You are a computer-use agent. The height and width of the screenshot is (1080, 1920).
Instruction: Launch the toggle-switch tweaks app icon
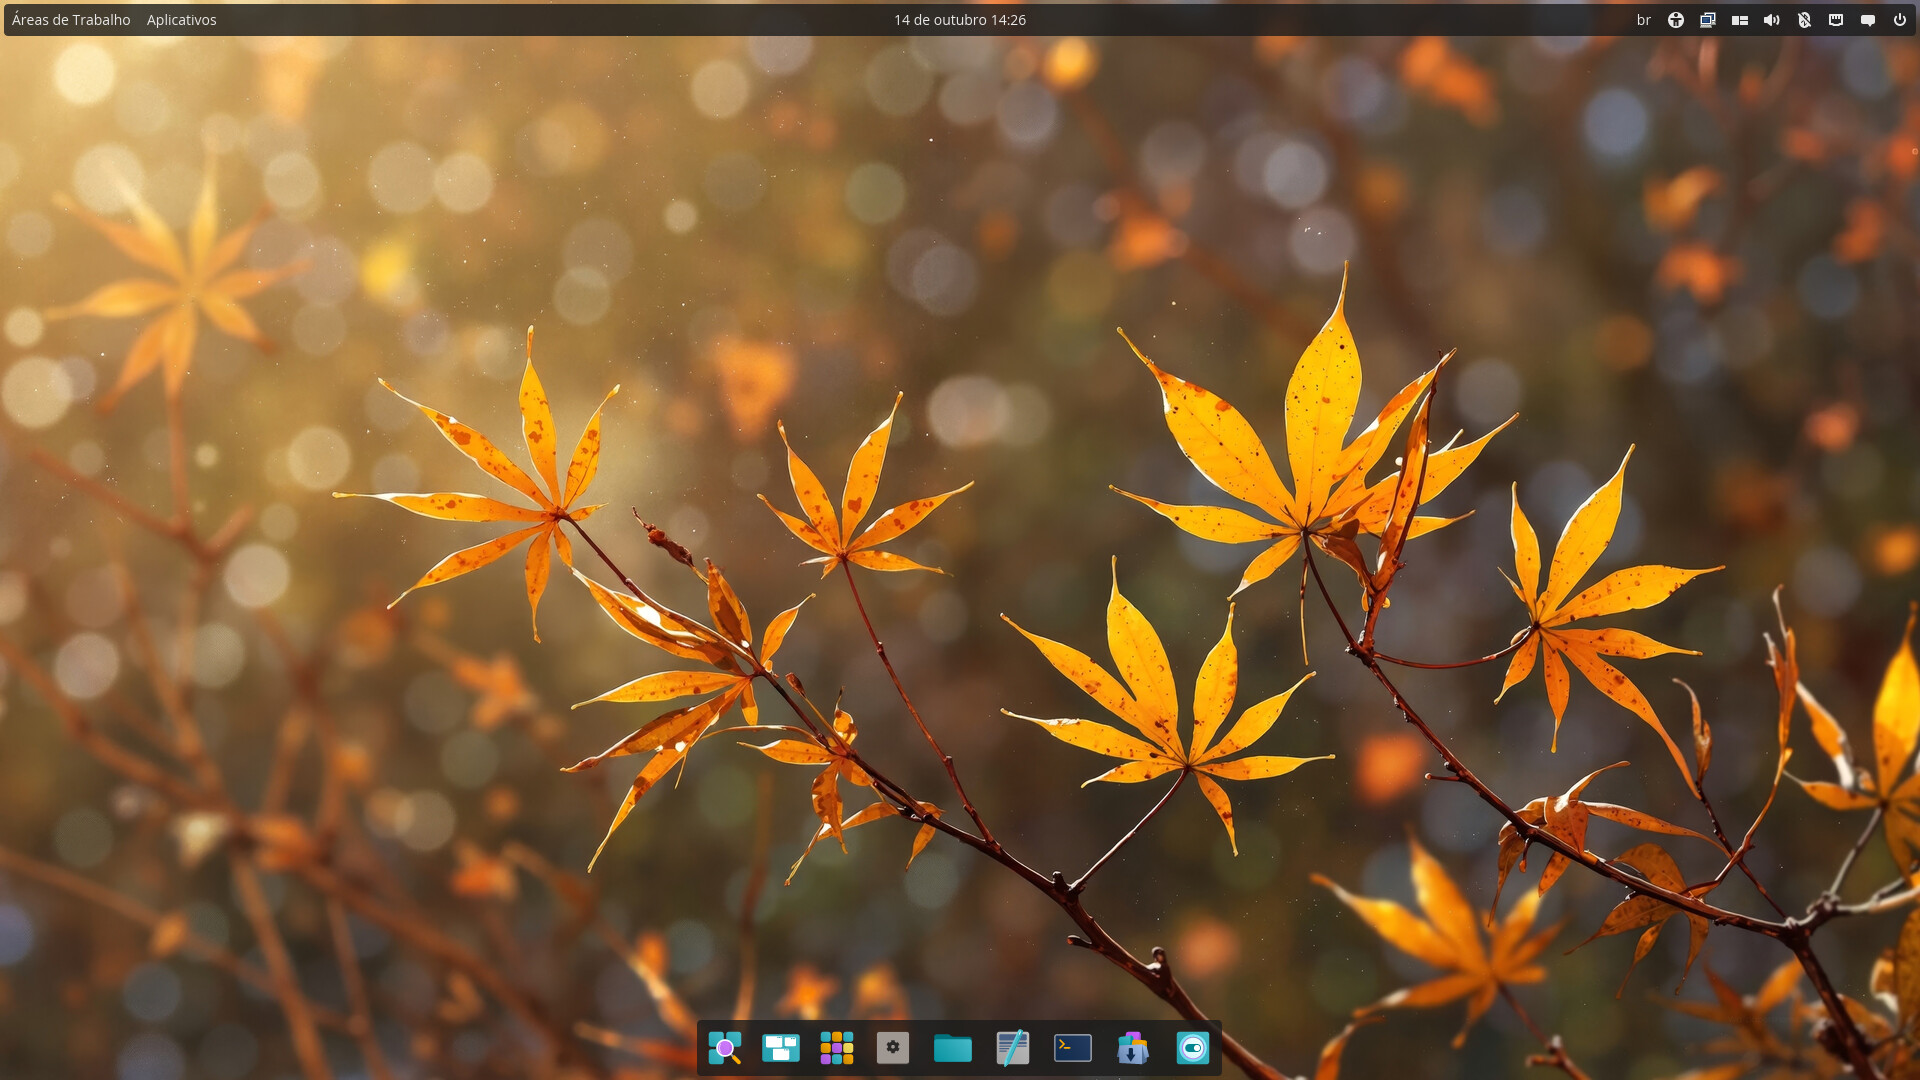(x=1193, y=1048)
